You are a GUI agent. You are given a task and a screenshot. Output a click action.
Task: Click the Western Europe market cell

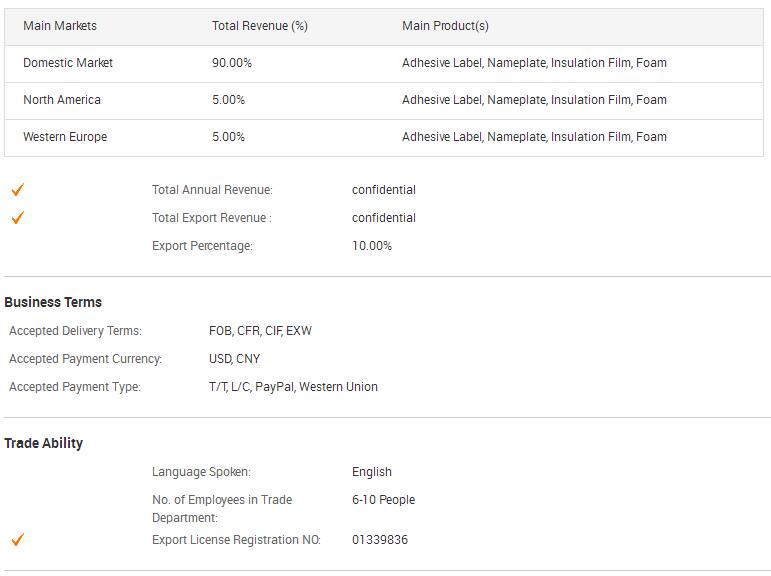(x=65, y=137)
